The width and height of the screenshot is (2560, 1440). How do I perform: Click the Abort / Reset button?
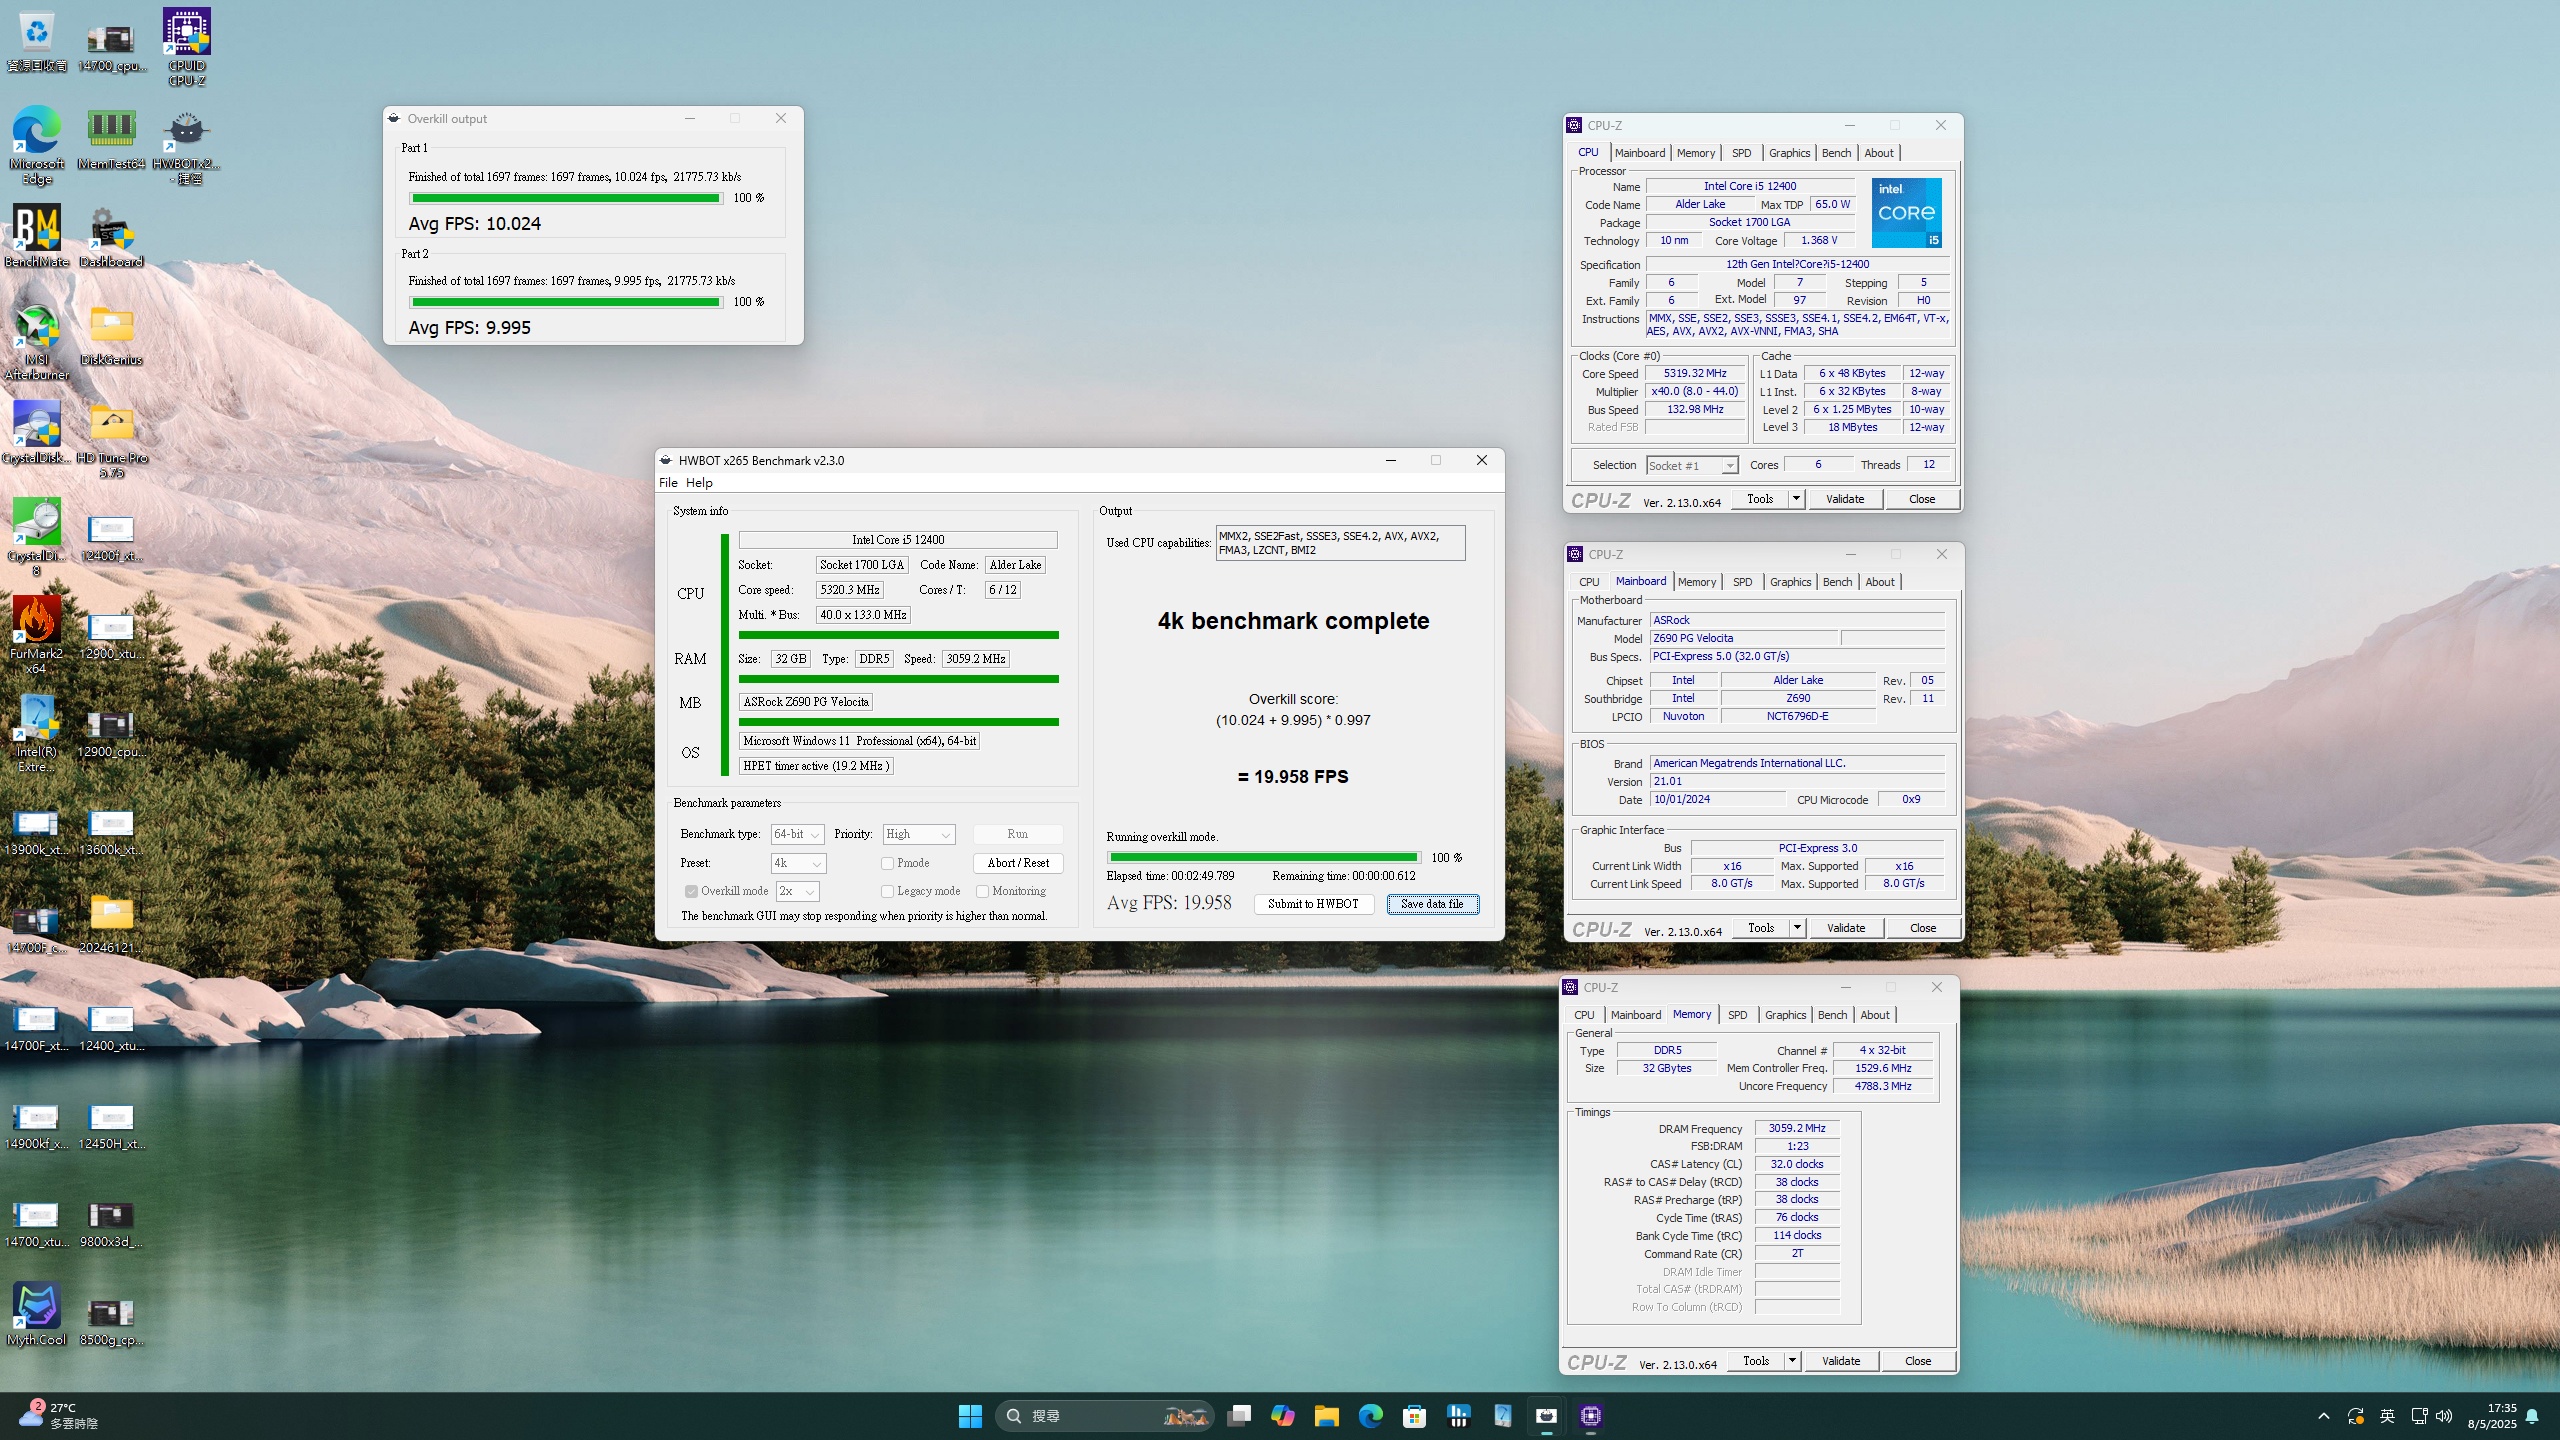(1018, 863)
